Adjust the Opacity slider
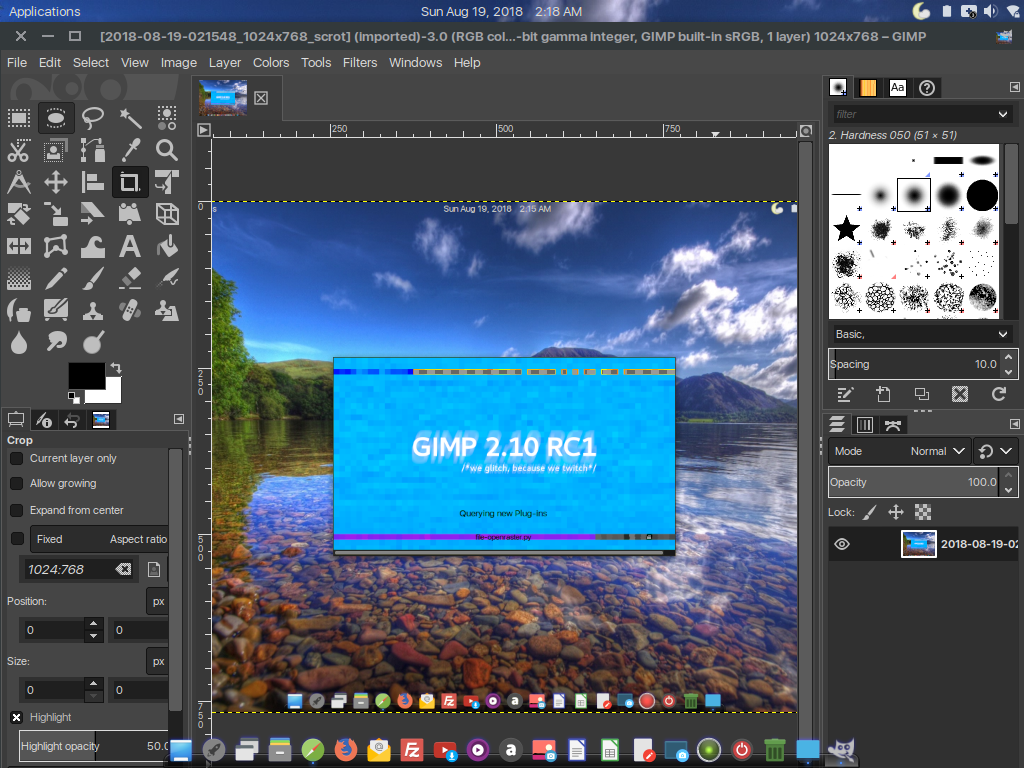Viewport: 1024px width, 768px height. (x=913, y=482)
